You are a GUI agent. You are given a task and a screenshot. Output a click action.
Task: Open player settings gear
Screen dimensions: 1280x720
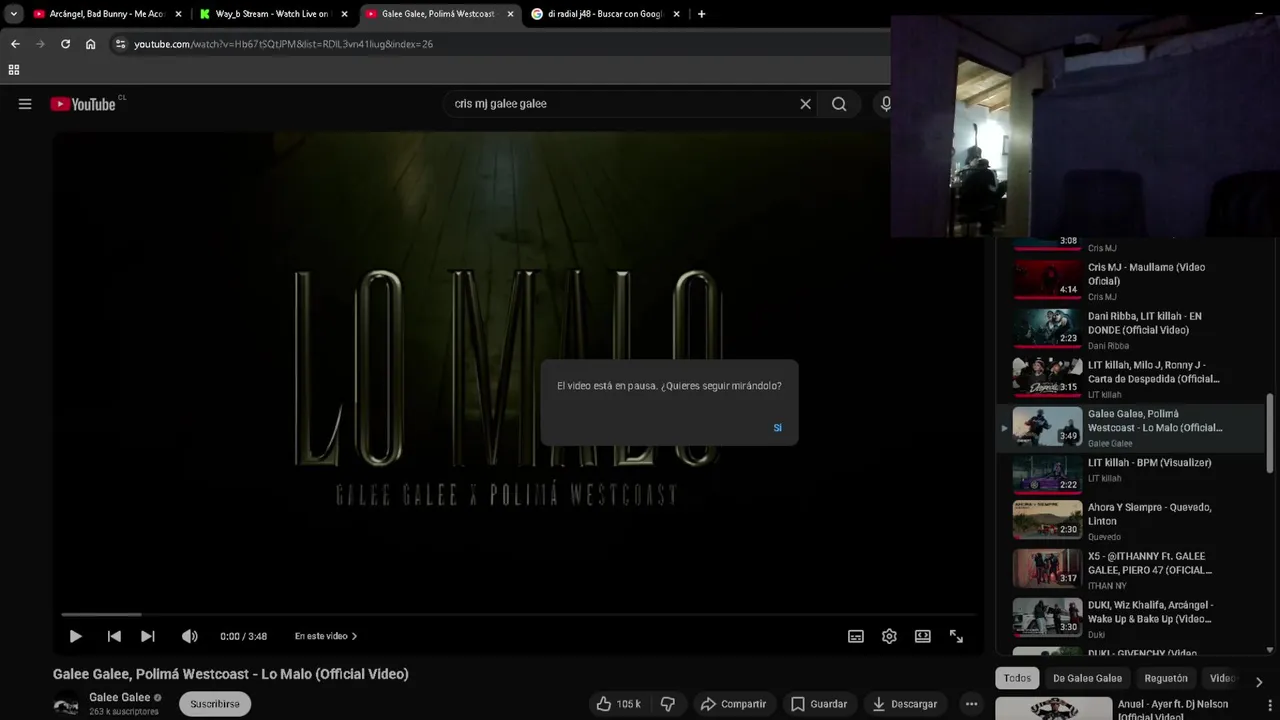point(889,636)
